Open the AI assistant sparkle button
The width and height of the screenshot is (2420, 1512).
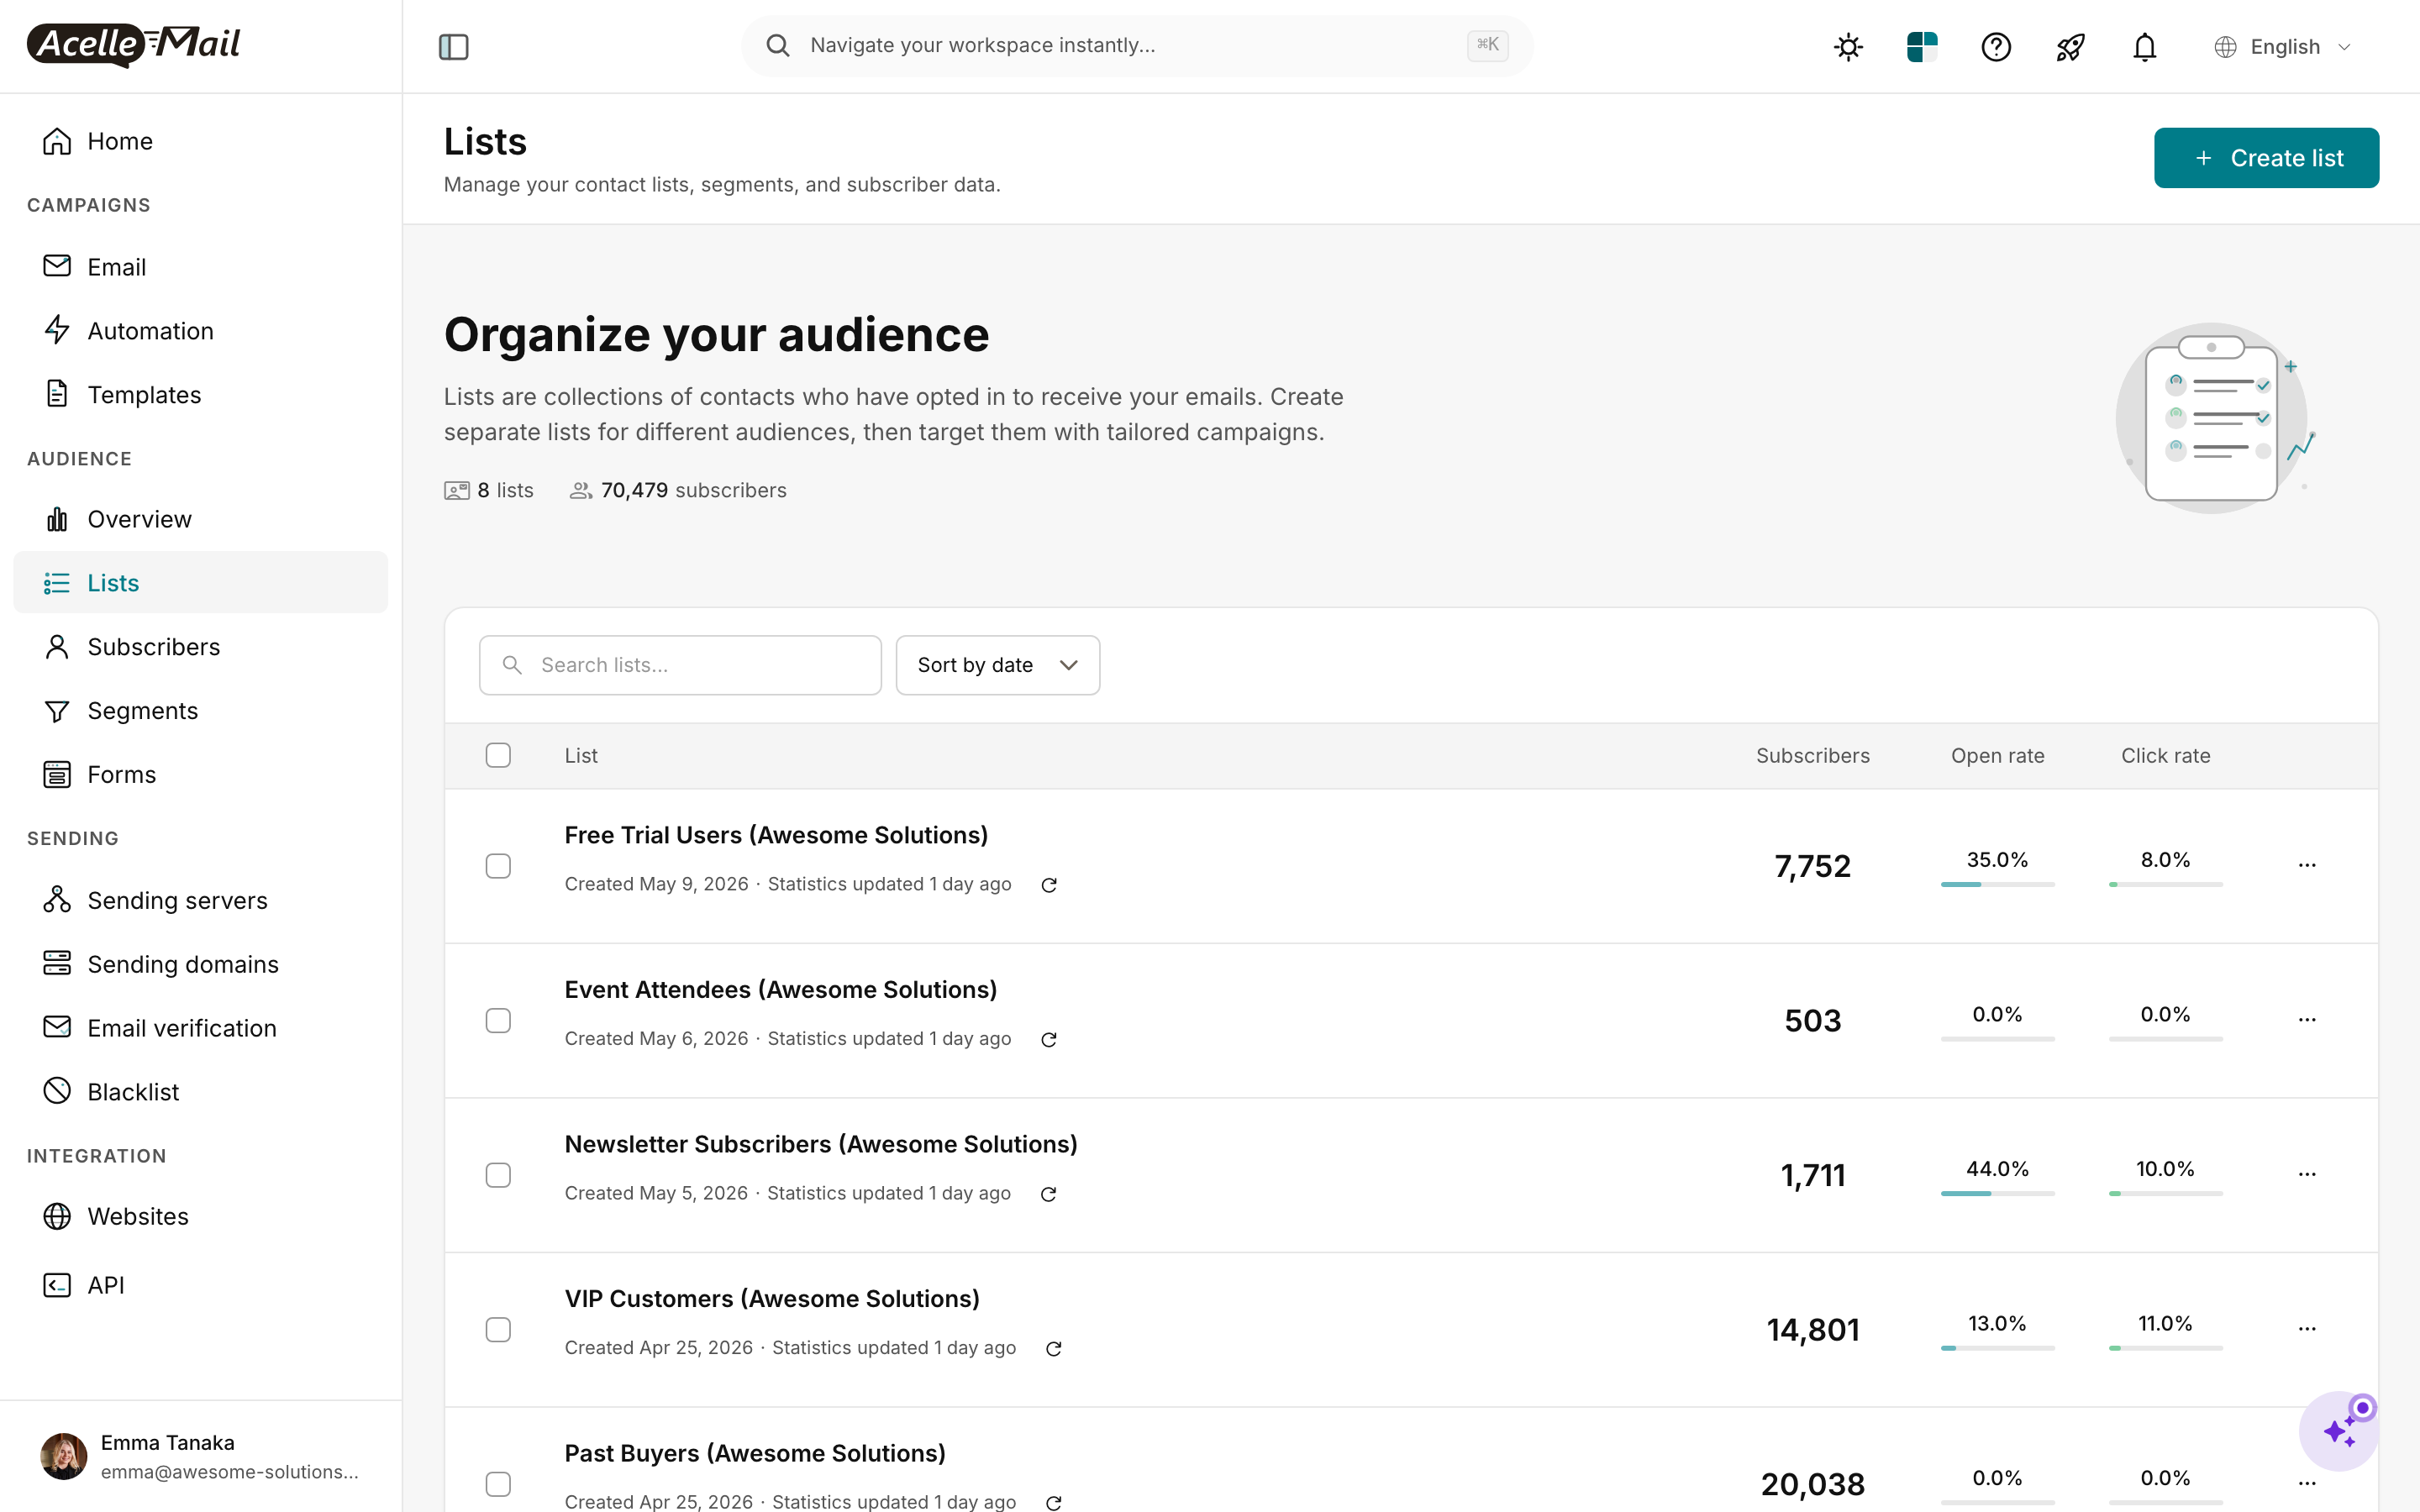pos(2338,1431)
